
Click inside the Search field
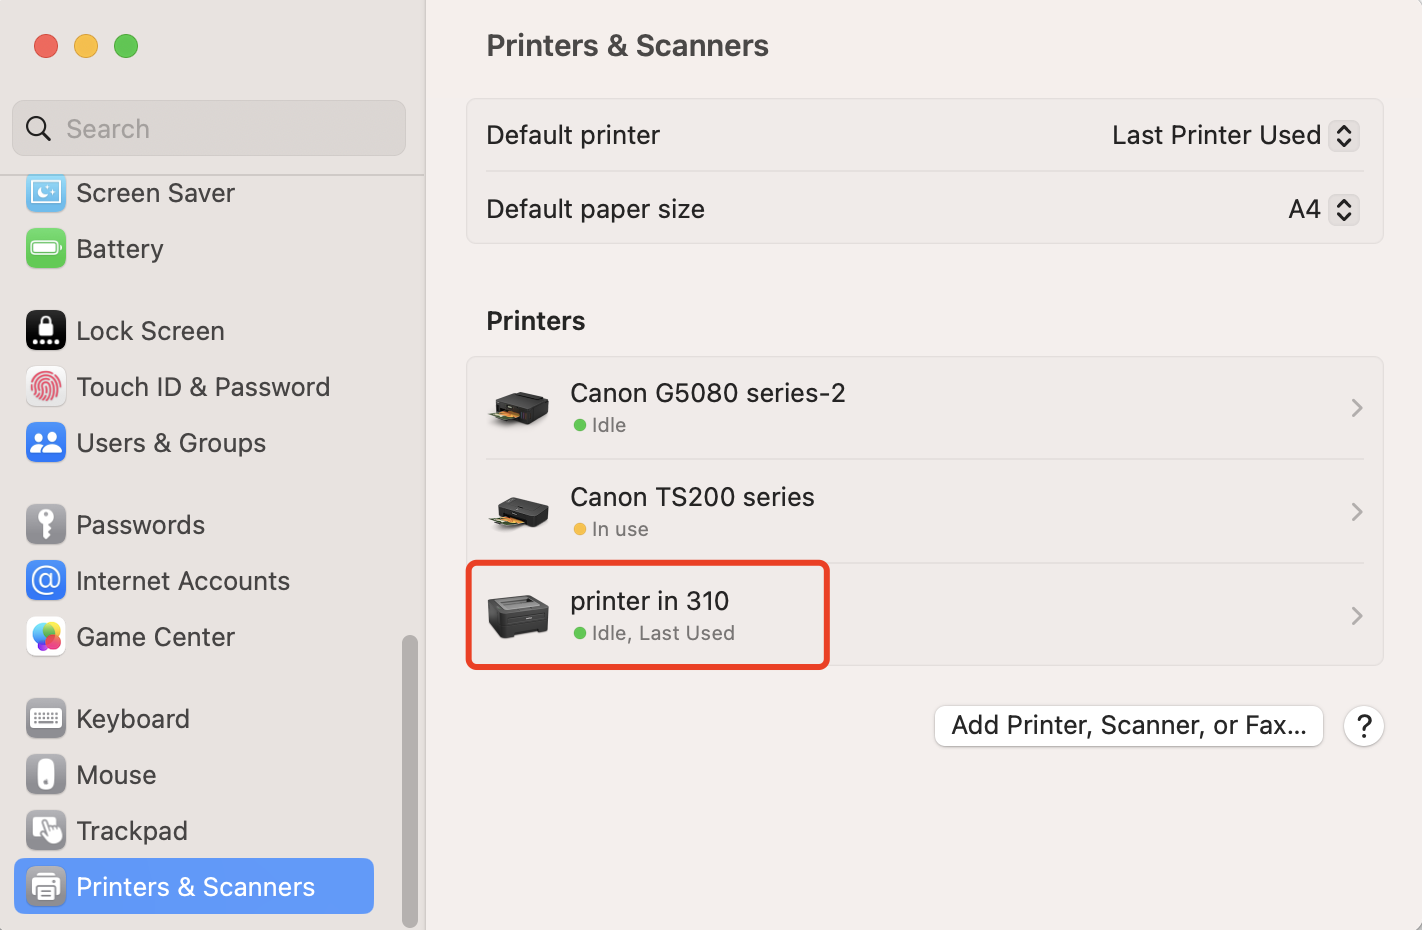(208, 128)
